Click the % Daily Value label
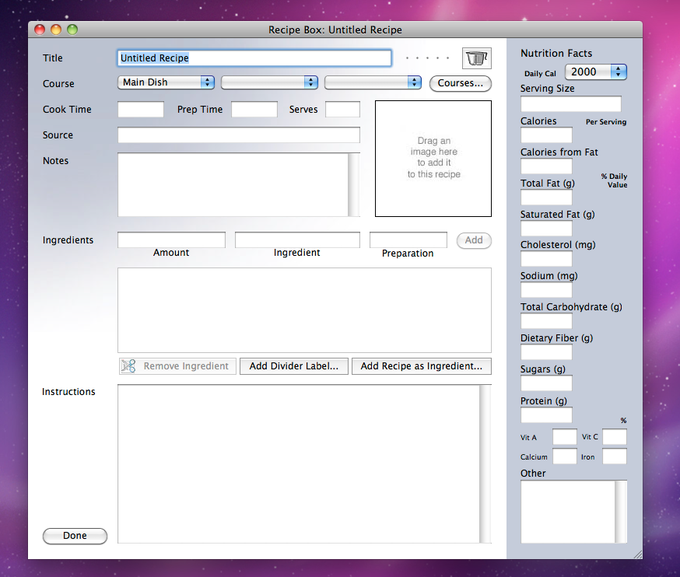 point(615,180)
